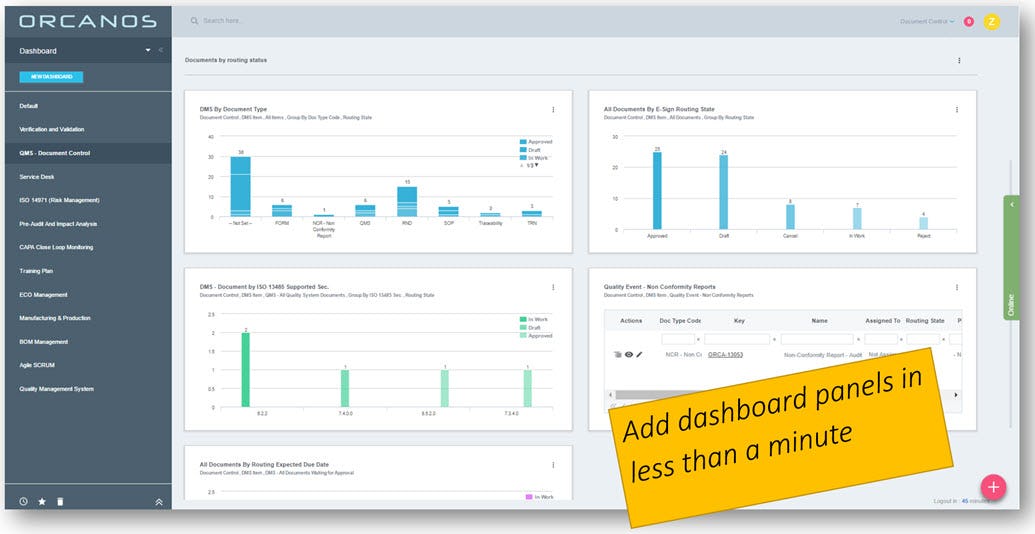
Task: Open the ECO Management dashboard
Action: (44, 294)
